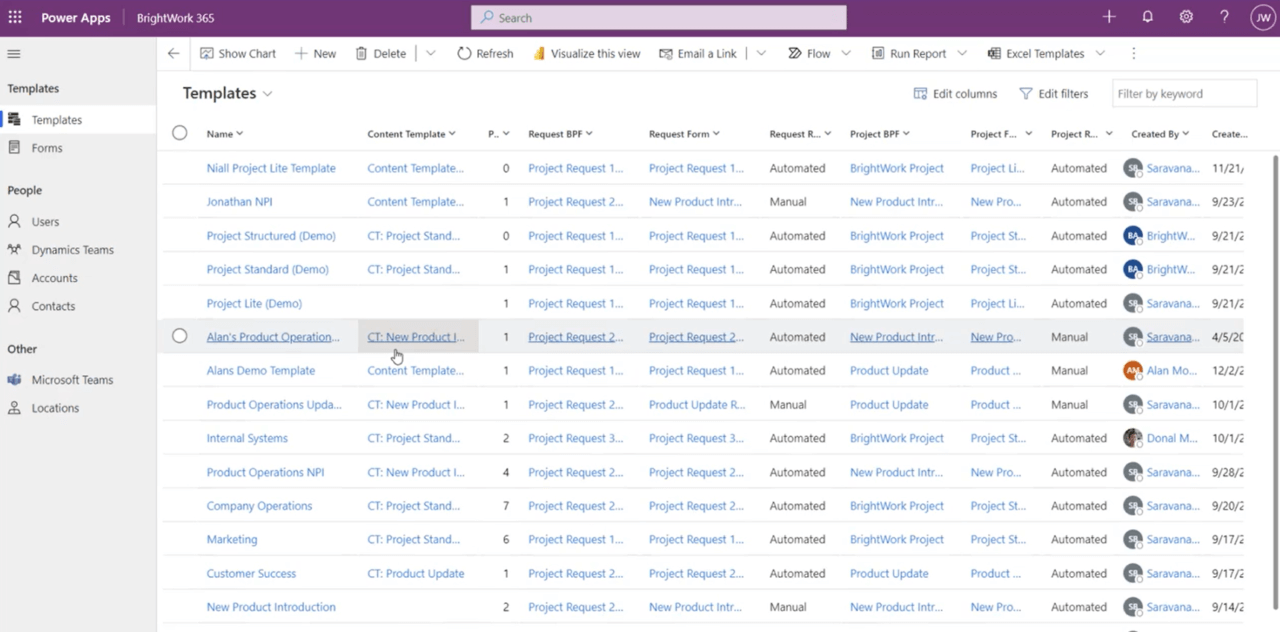This screenshot has width=1280, height=632.
Task: Select all rows using the header circle
Action: tap(179, 132)
